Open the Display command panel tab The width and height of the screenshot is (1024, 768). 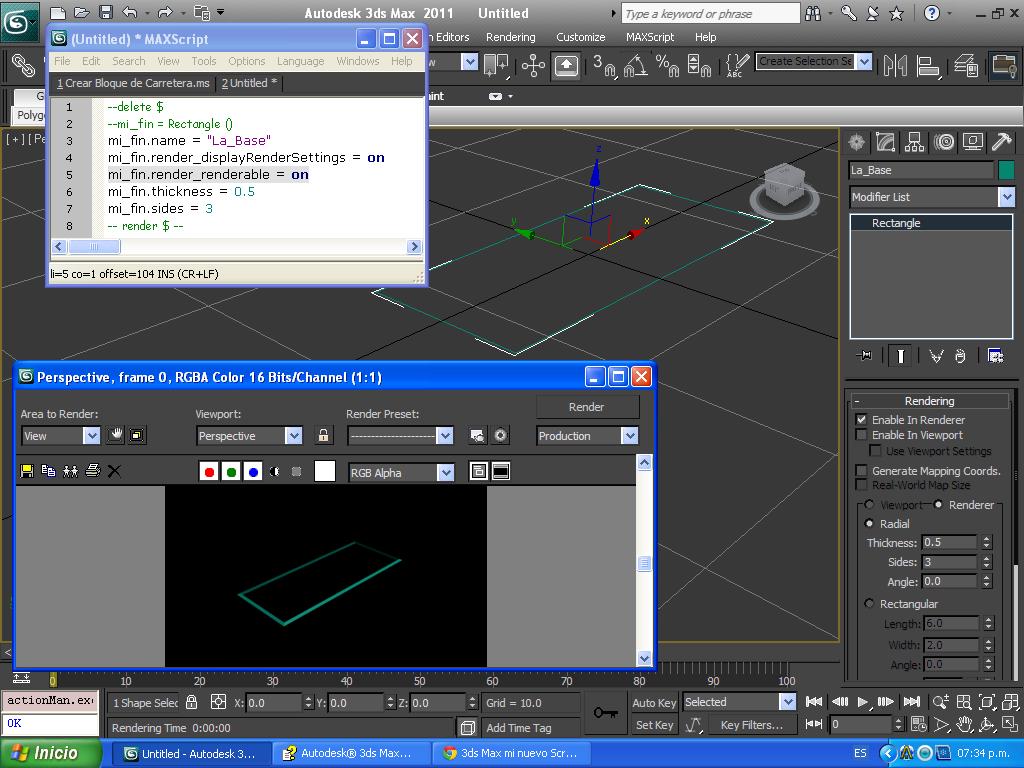click(972, 142)
